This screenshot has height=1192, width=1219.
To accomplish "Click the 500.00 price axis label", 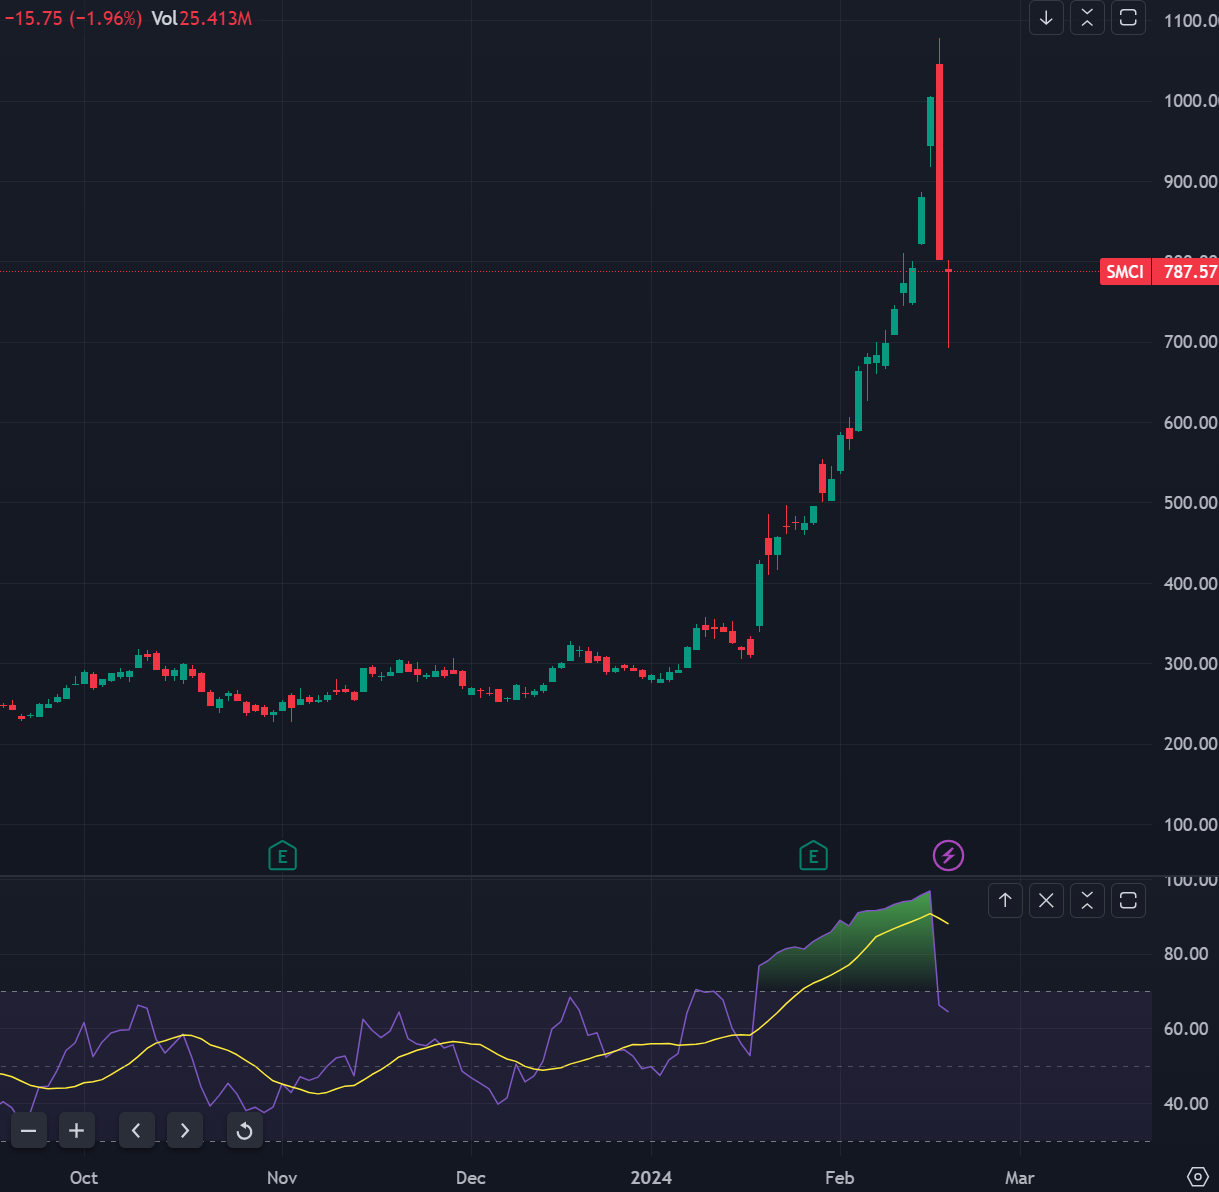I will click(1191, 503).
